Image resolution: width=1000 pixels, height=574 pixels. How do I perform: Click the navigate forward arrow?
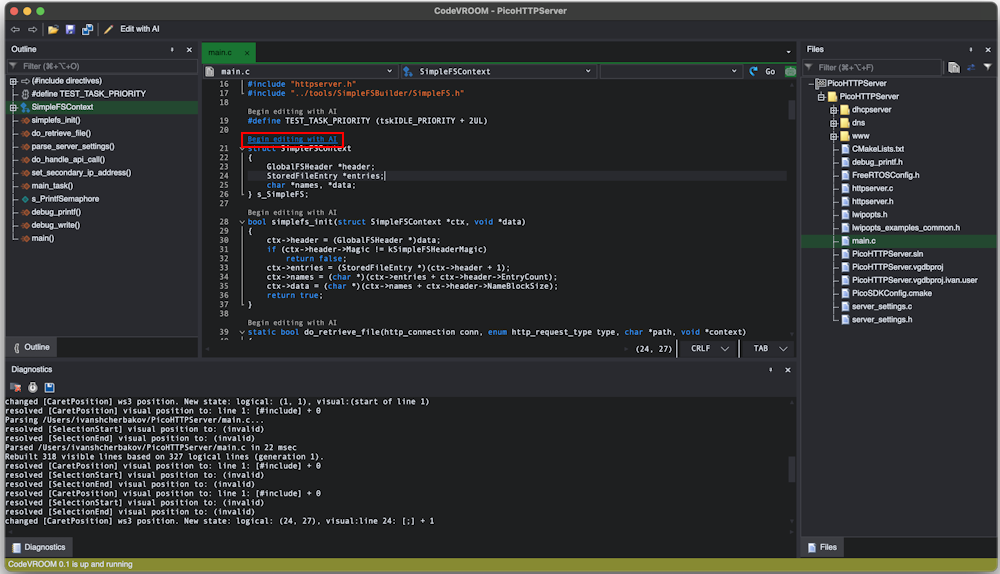(x=32, y=29)
